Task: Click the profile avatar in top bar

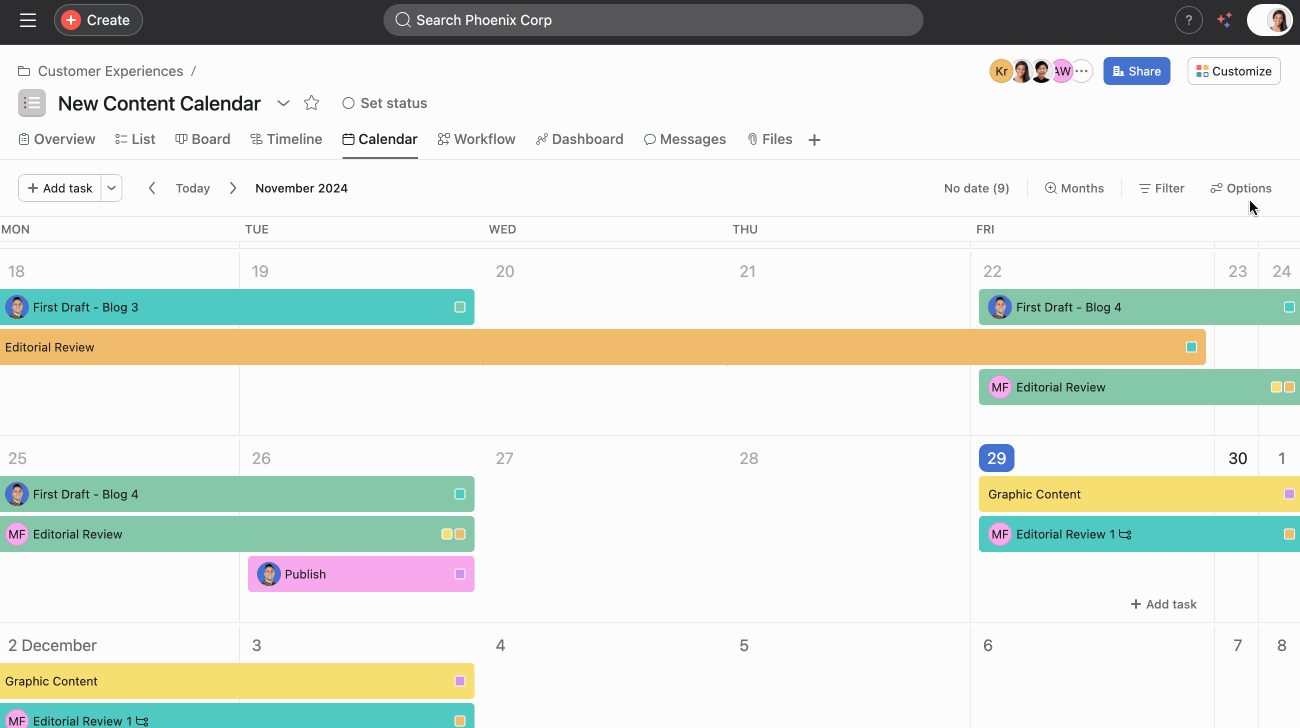Action: (x=1277, y=20)
